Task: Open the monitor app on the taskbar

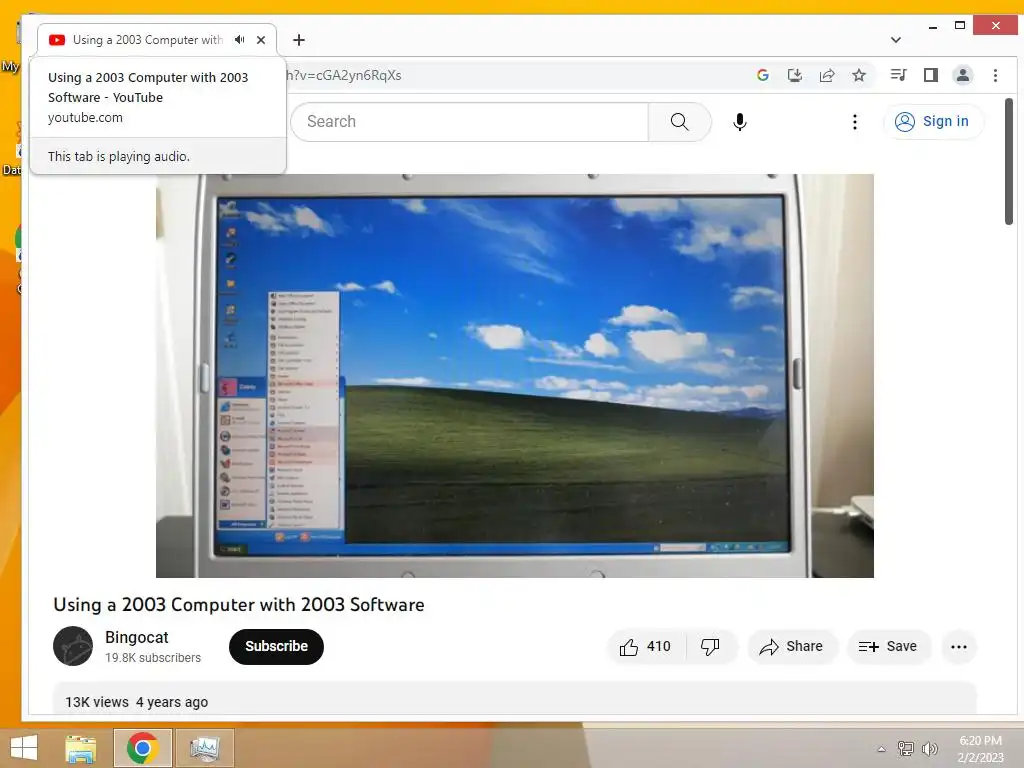Action: click(204, 748)
